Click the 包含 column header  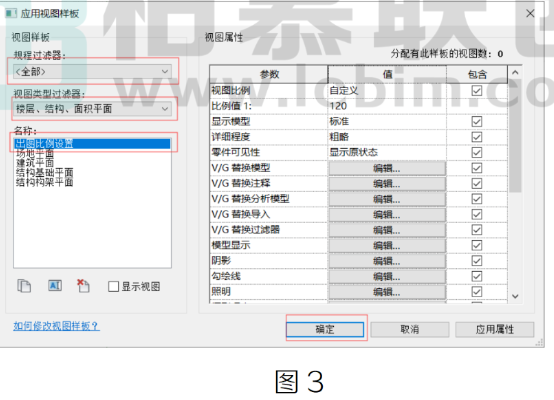[477, 74]
